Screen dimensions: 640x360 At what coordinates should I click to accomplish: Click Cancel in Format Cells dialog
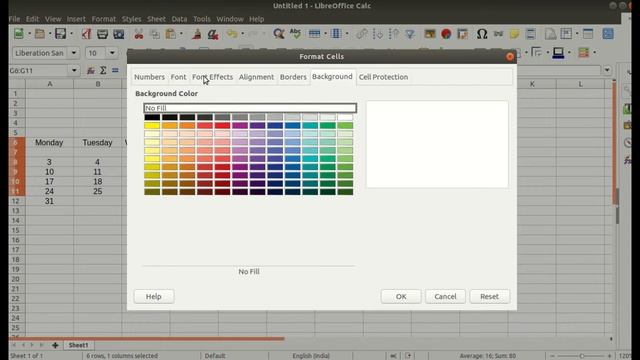tap(445, 297)
